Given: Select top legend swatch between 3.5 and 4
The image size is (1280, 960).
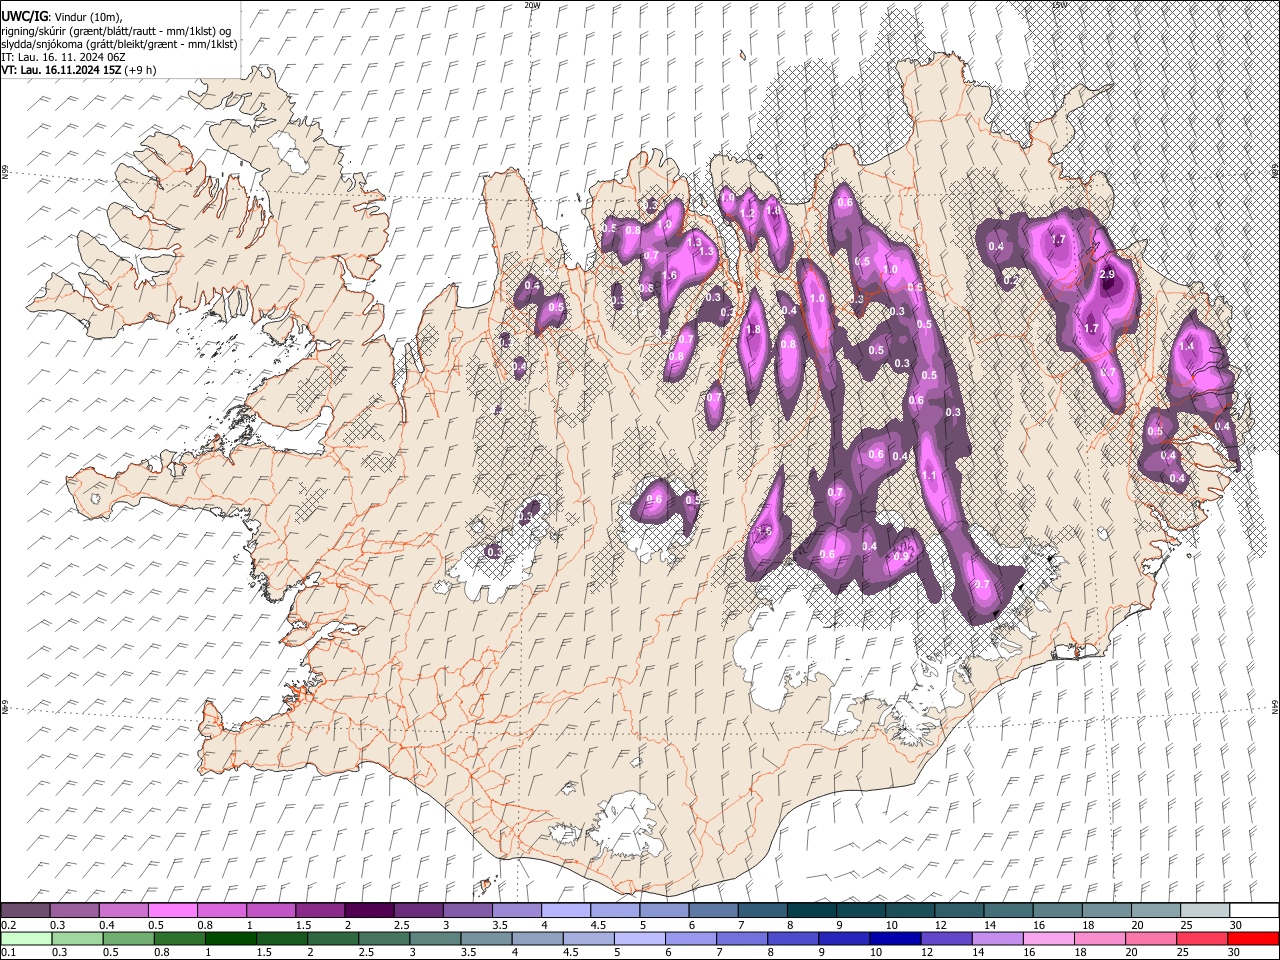Looking at the screenshot, I should pyautogui.click(x=516, y=910).
